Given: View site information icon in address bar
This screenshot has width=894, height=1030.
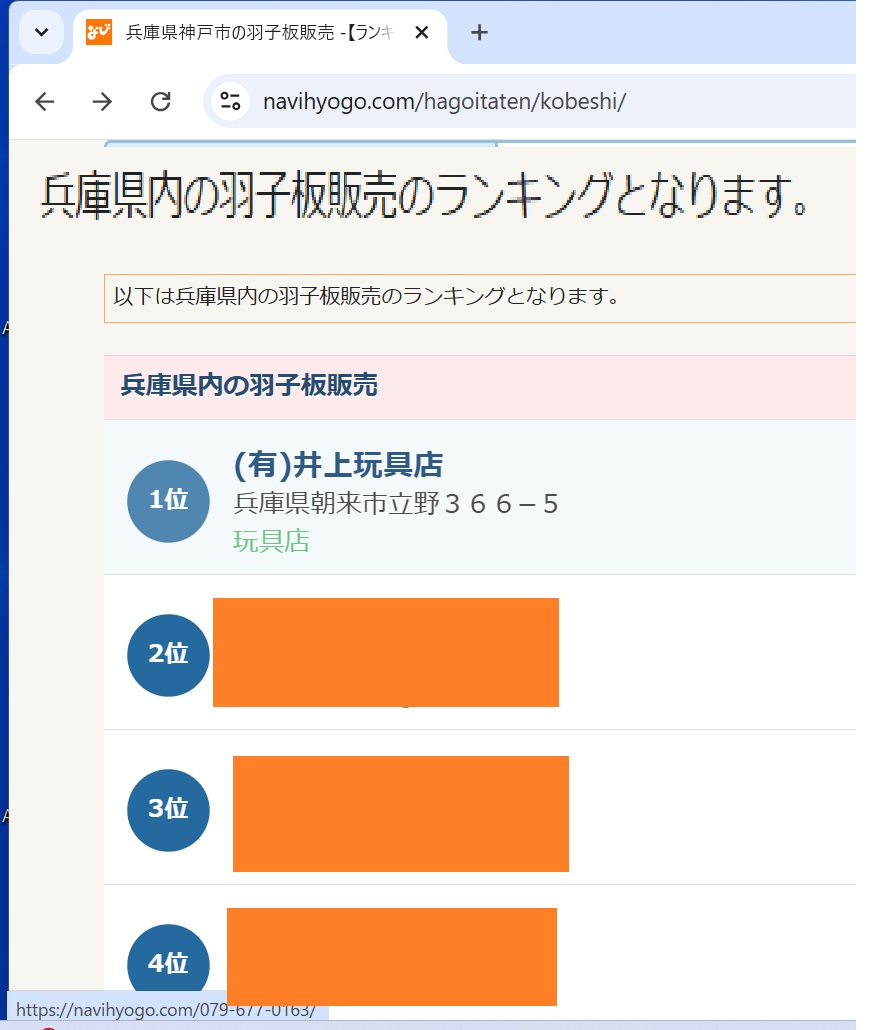Looking at the screenshot, I should point(231,101).
